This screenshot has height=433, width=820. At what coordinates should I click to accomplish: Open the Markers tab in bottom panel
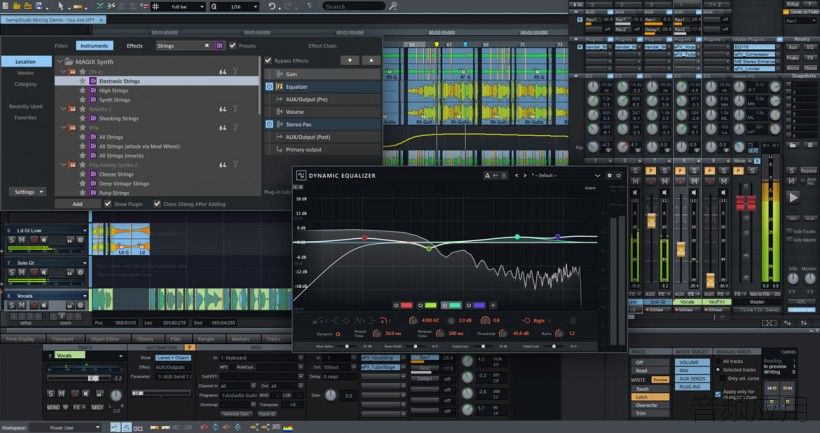241,339
